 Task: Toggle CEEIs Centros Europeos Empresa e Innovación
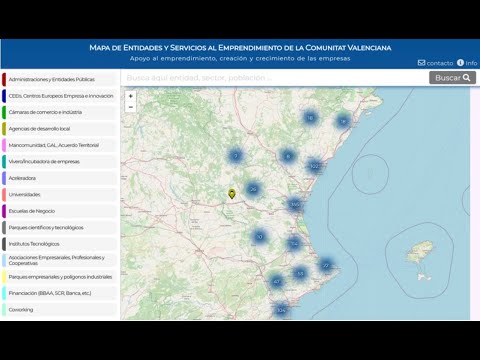[59, 96]
